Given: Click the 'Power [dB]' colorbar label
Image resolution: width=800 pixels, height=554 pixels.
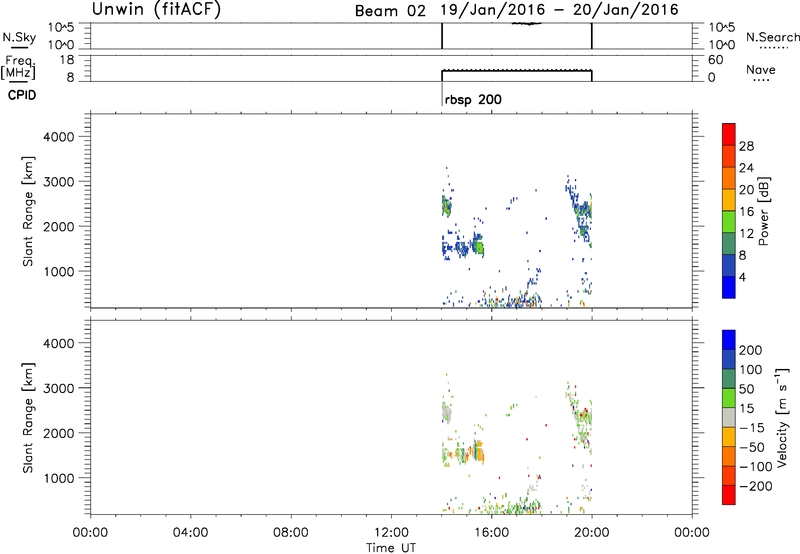Looking at the screenshot, I should coord(764,211).
